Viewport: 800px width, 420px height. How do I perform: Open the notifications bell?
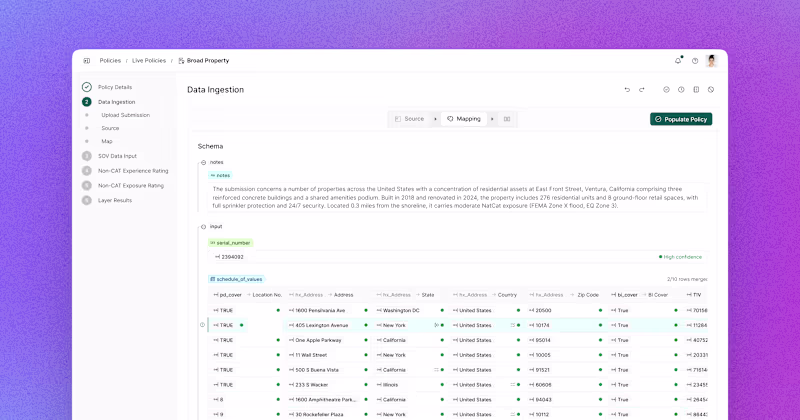[678, 61]
